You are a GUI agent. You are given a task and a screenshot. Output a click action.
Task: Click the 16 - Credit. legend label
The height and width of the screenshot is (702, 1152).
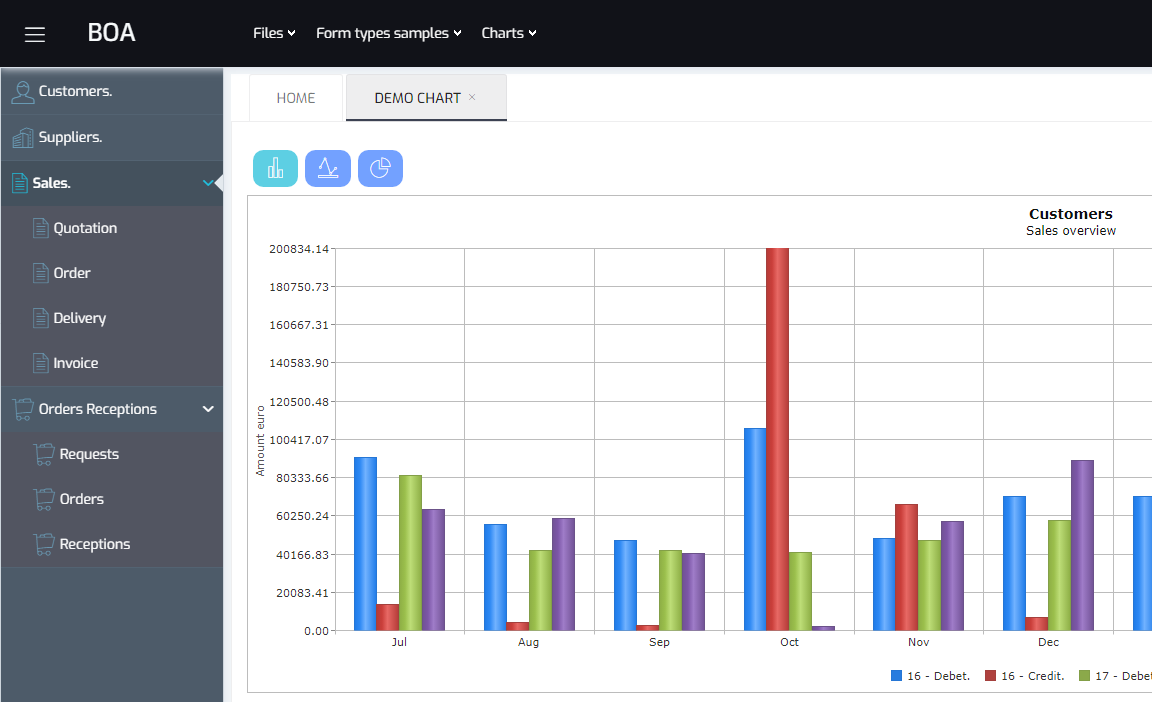[x=1032, y=676]
